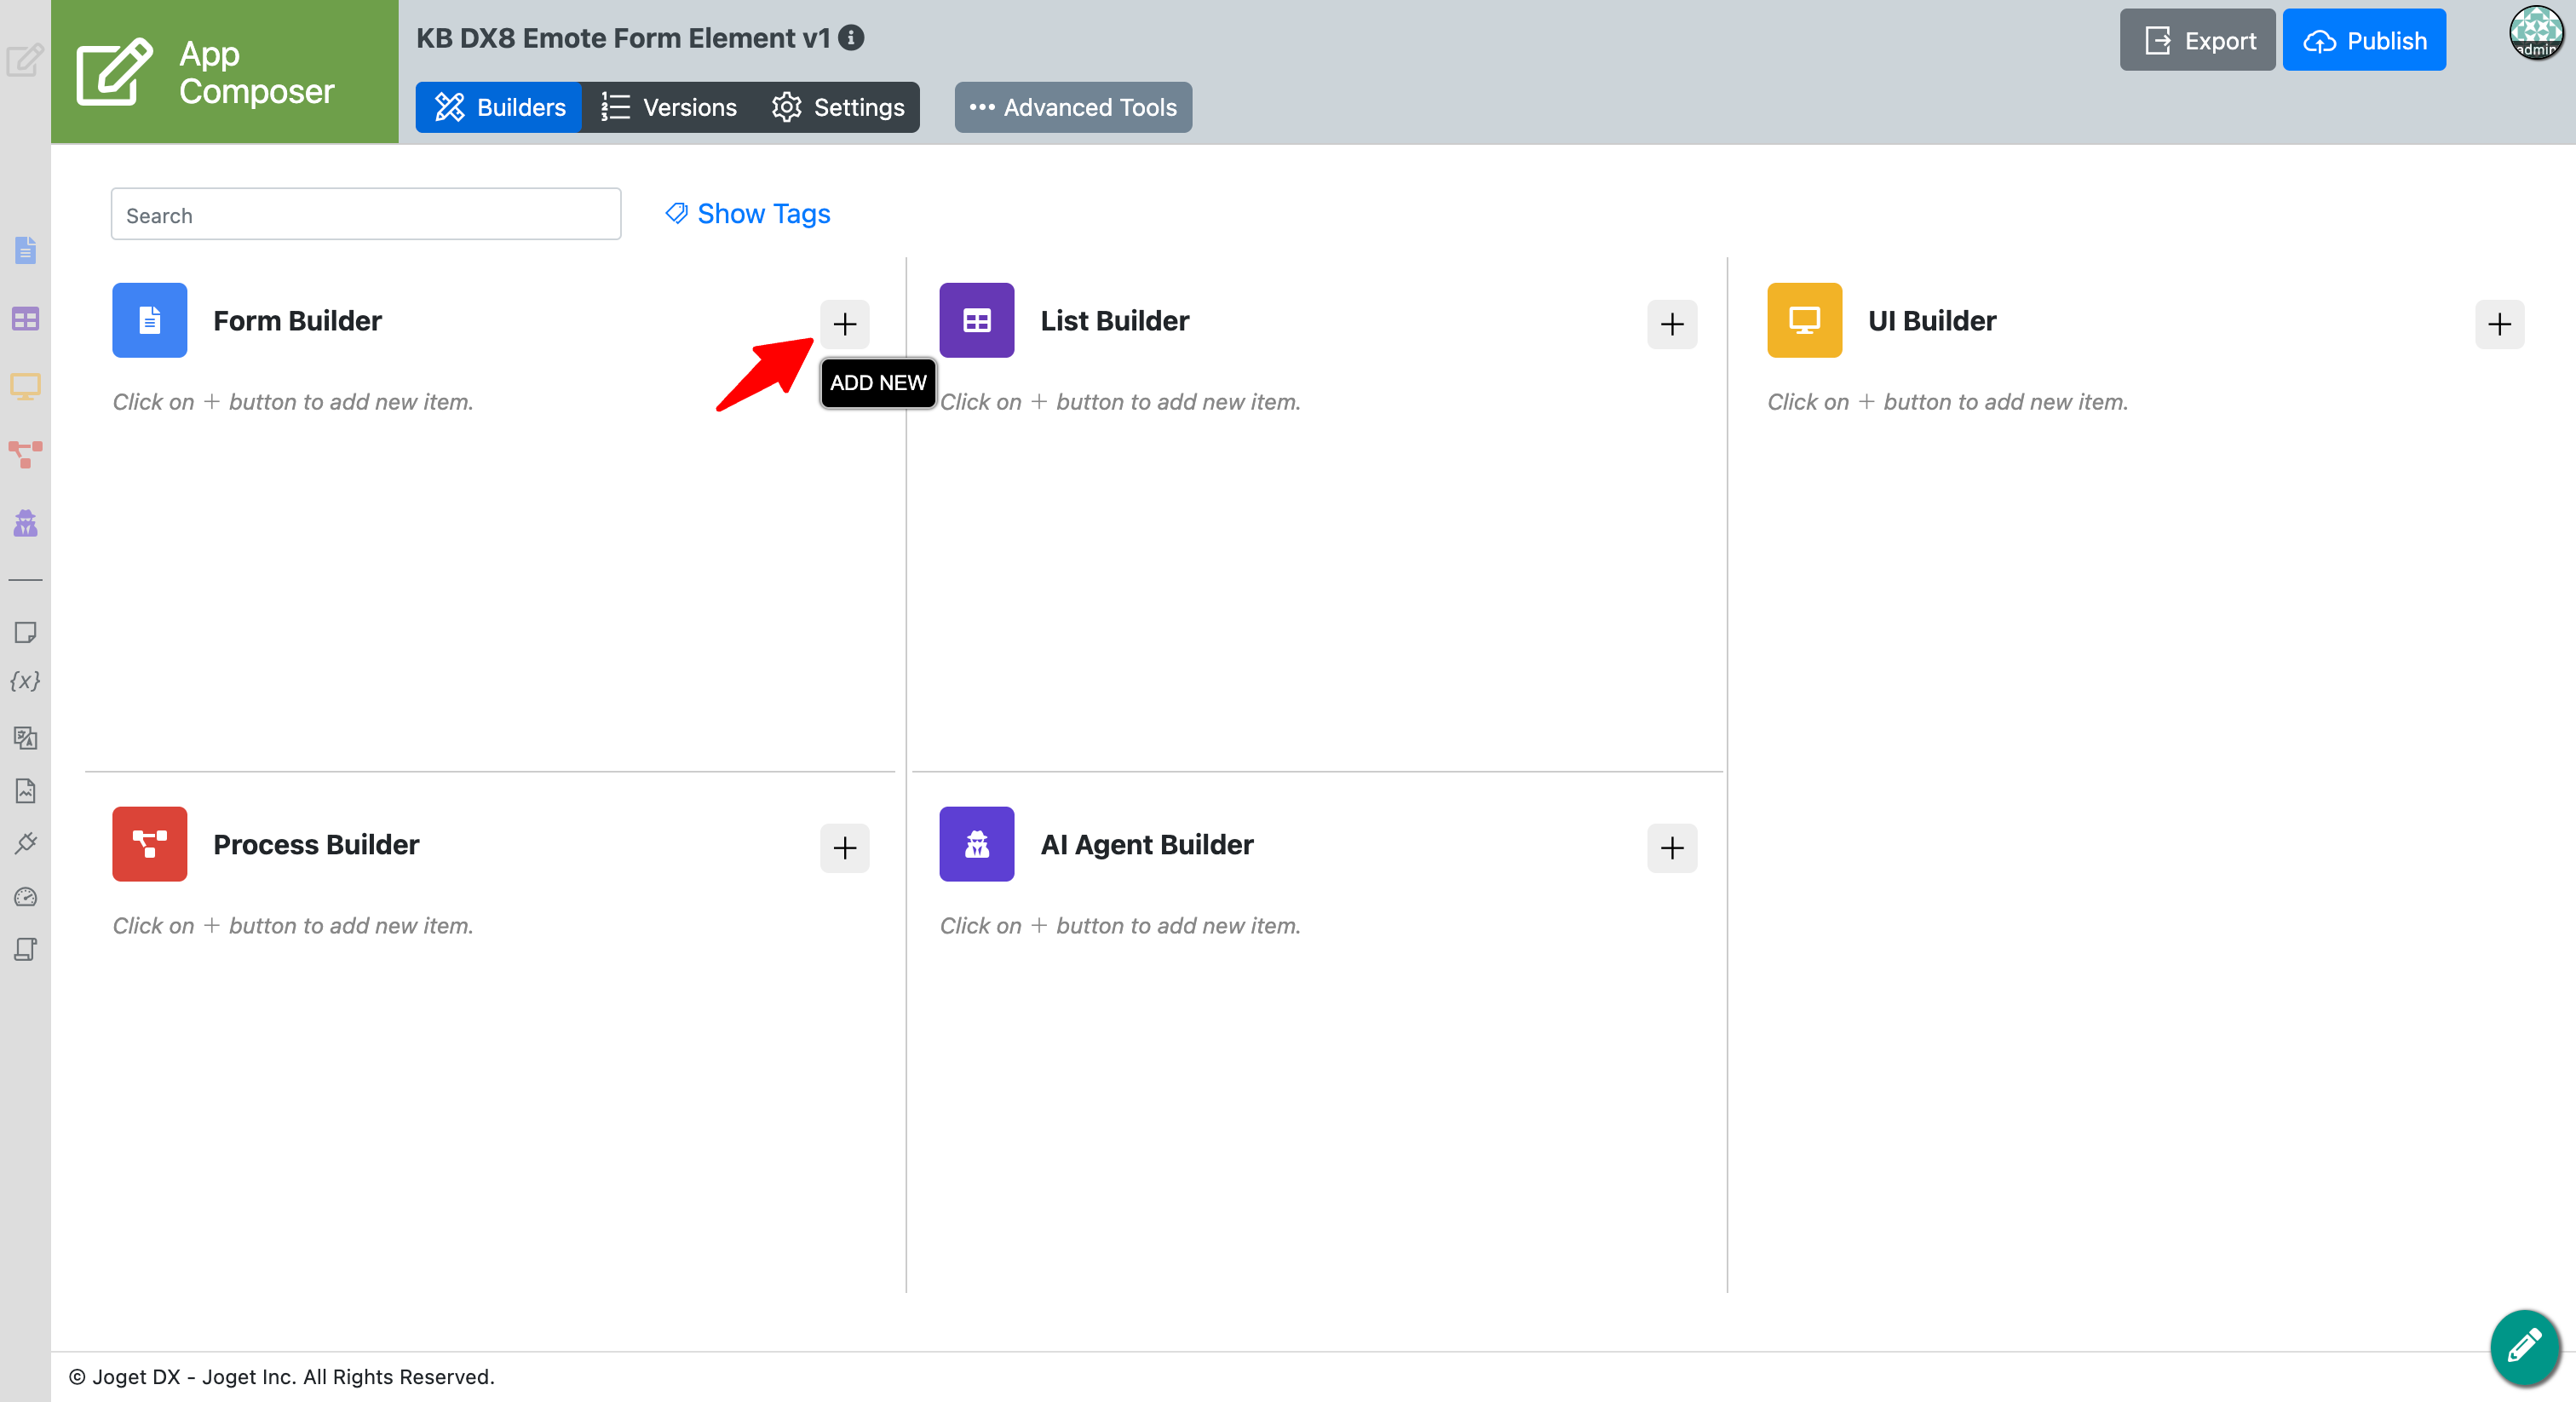Click the translation language icon in sidebar
Viewport: 2576px width, 1402px height.
25,738
